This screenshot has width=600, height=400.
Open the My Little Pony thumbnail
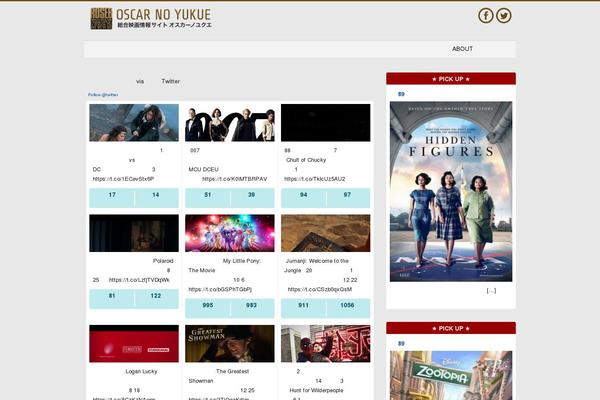(230, 233)
